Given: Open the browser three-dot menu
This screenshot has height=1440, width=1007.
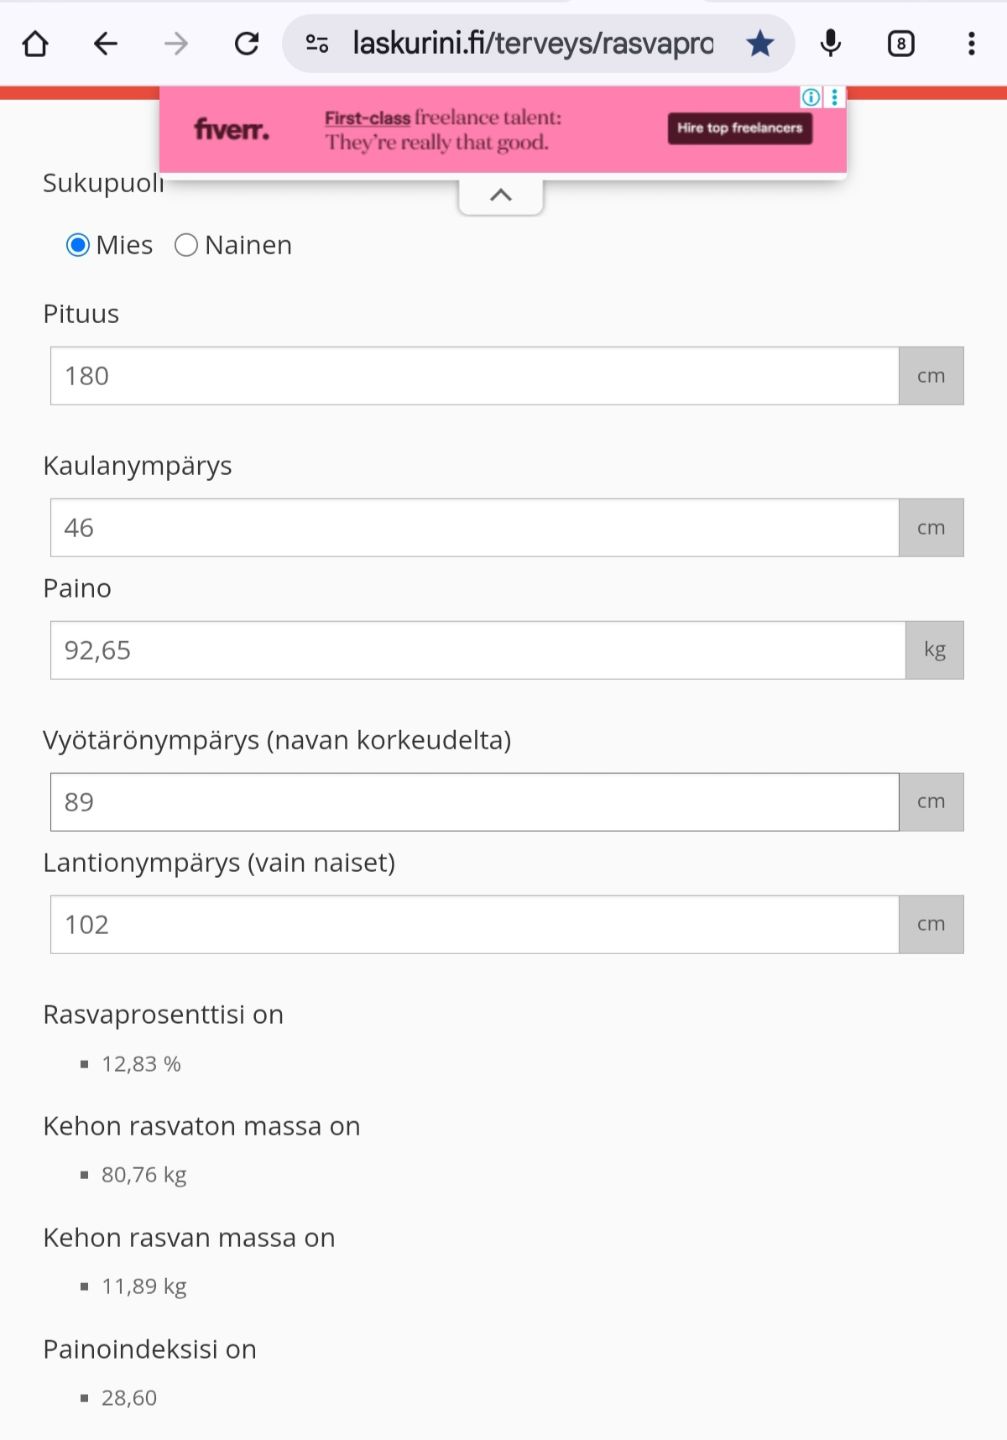Looking at the screenshot, I should (971, 44).
